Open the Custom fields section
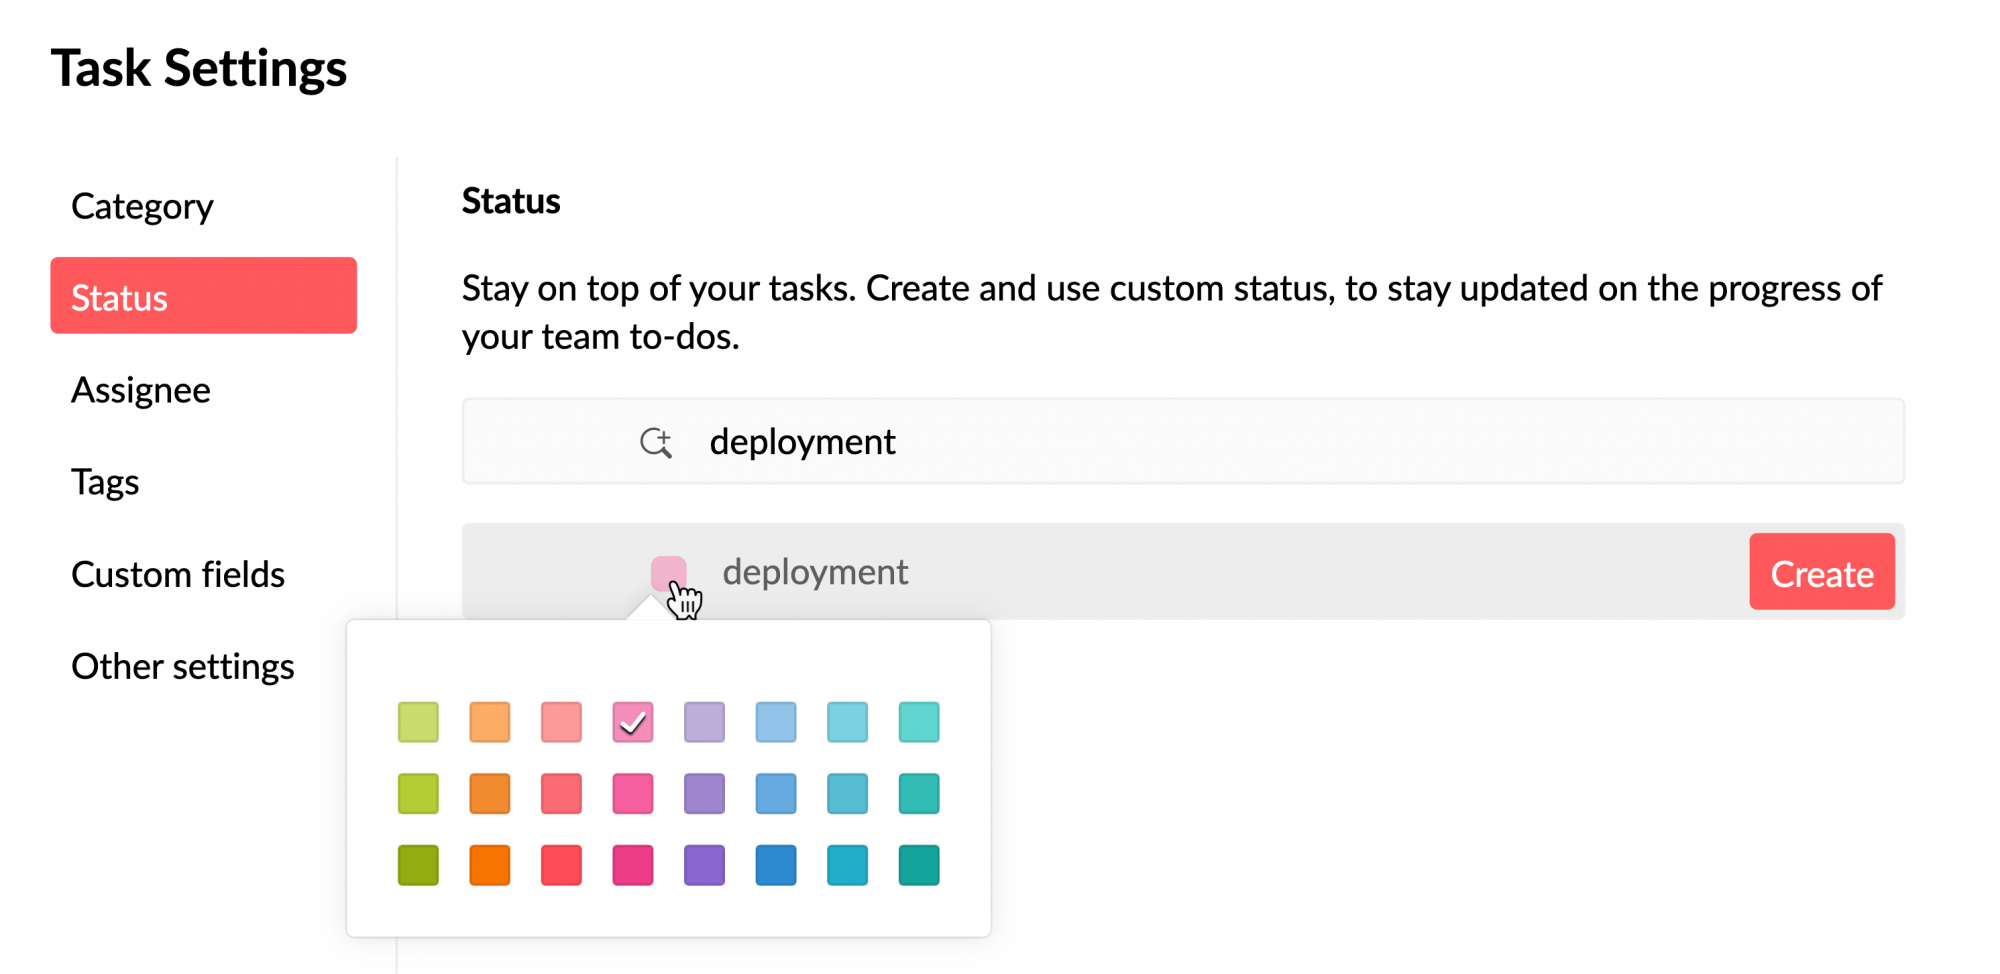 tap(178, 574)
